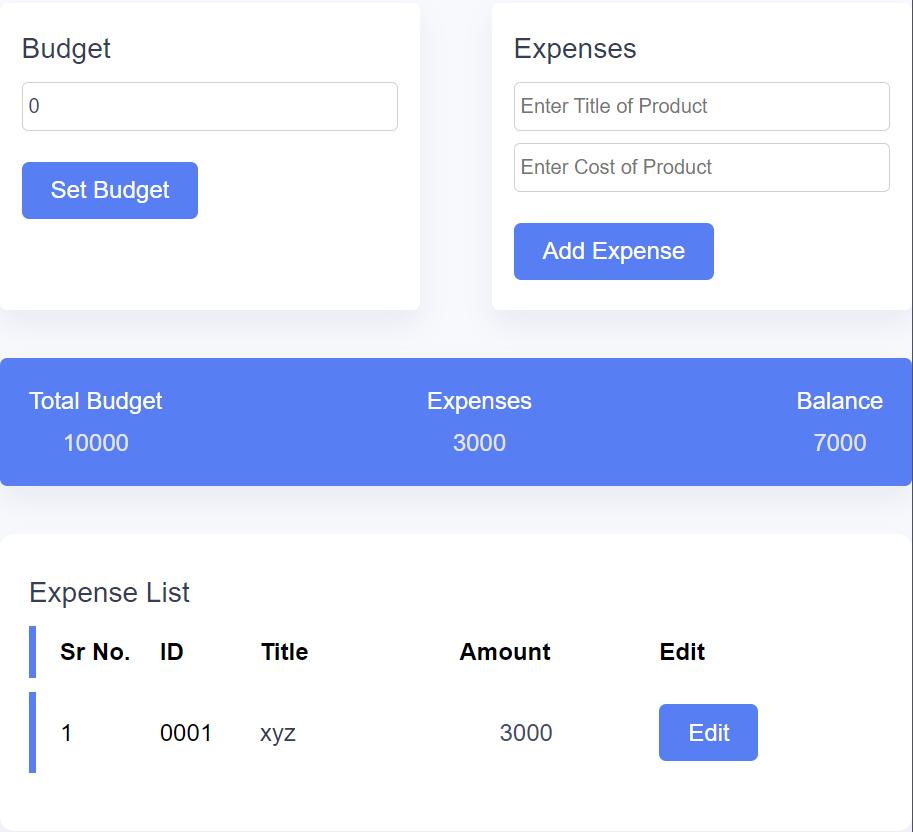Click the Total Budget label
This screenshot has height=832, width=913.
(x=96, y=401)
